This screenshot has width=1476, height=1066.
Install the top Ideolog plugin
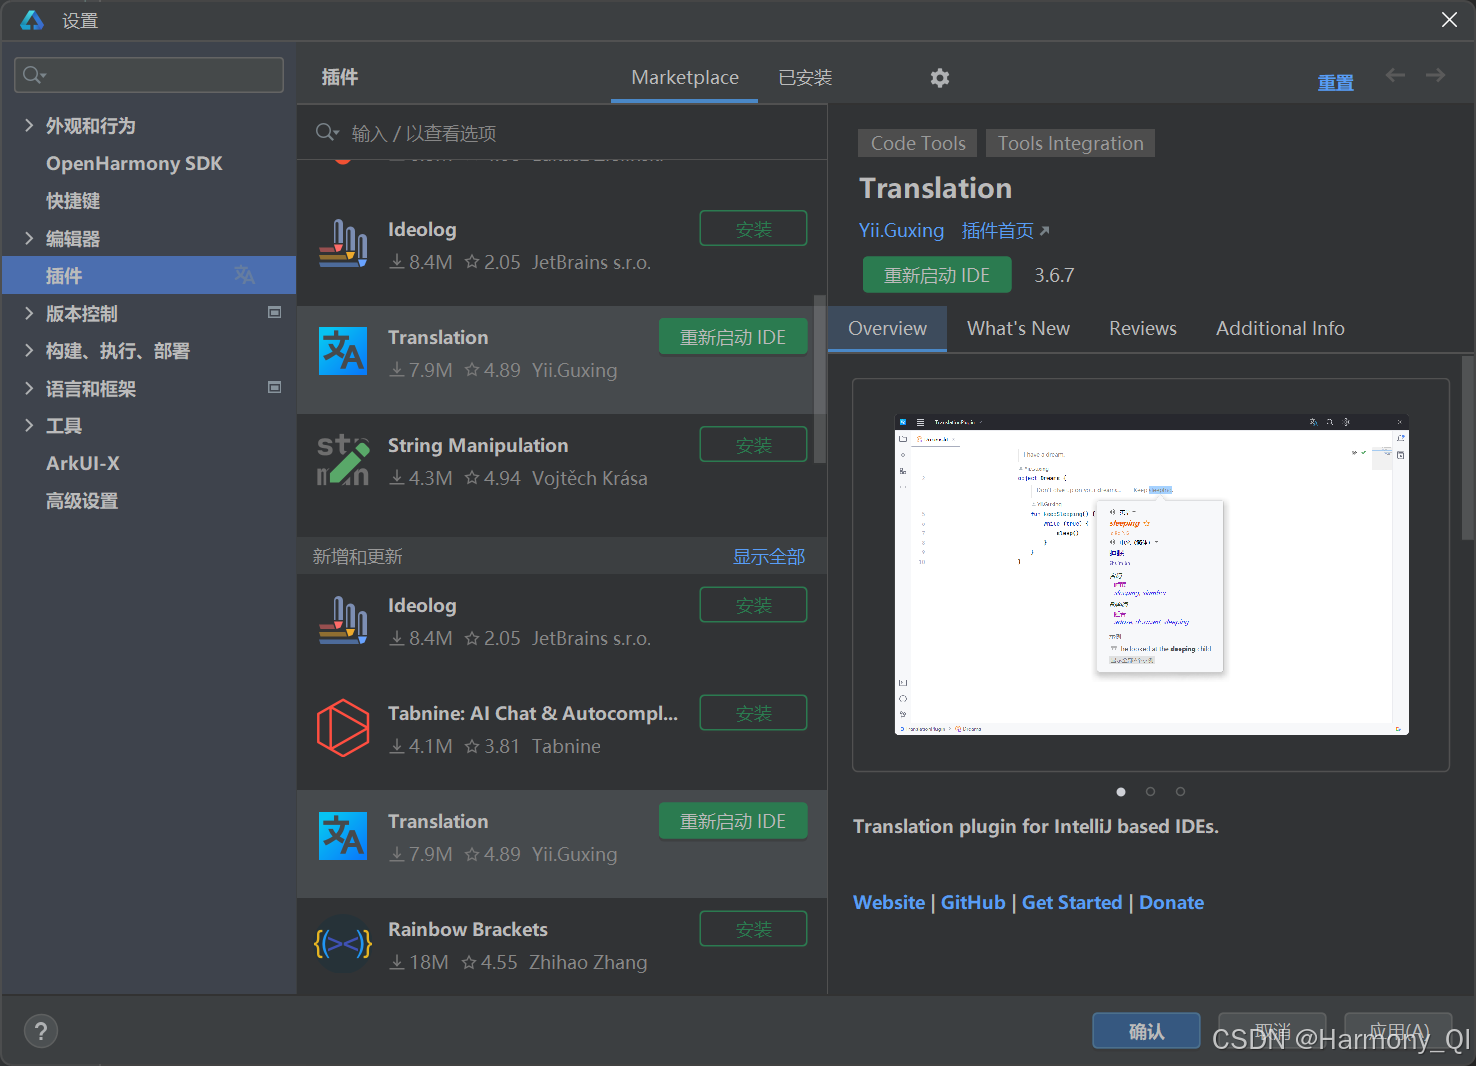coord(753,229)
